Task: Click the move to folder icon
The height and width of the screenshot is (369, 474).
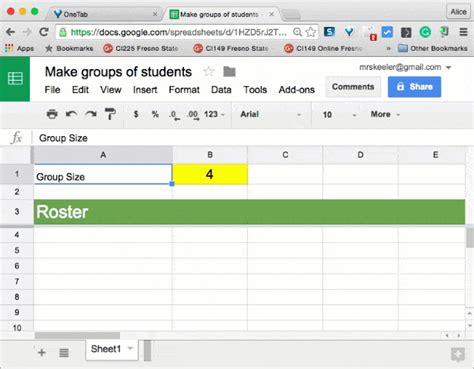Action: tap(229, 71)
